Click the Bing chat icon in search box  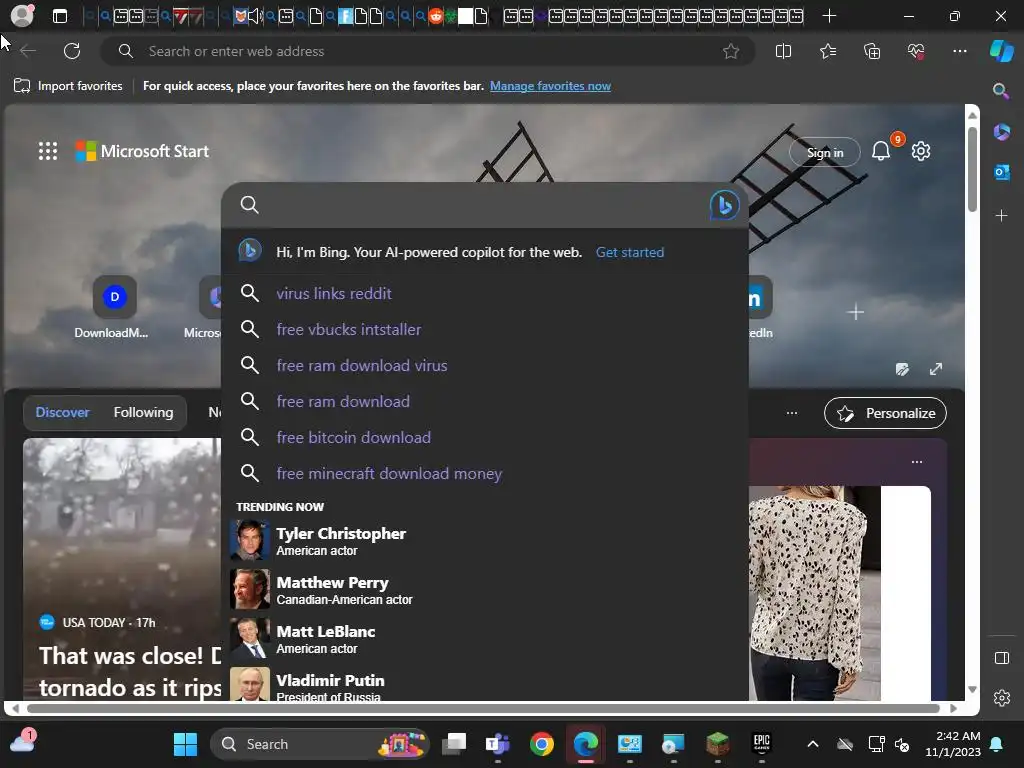[x=724, y=205]
